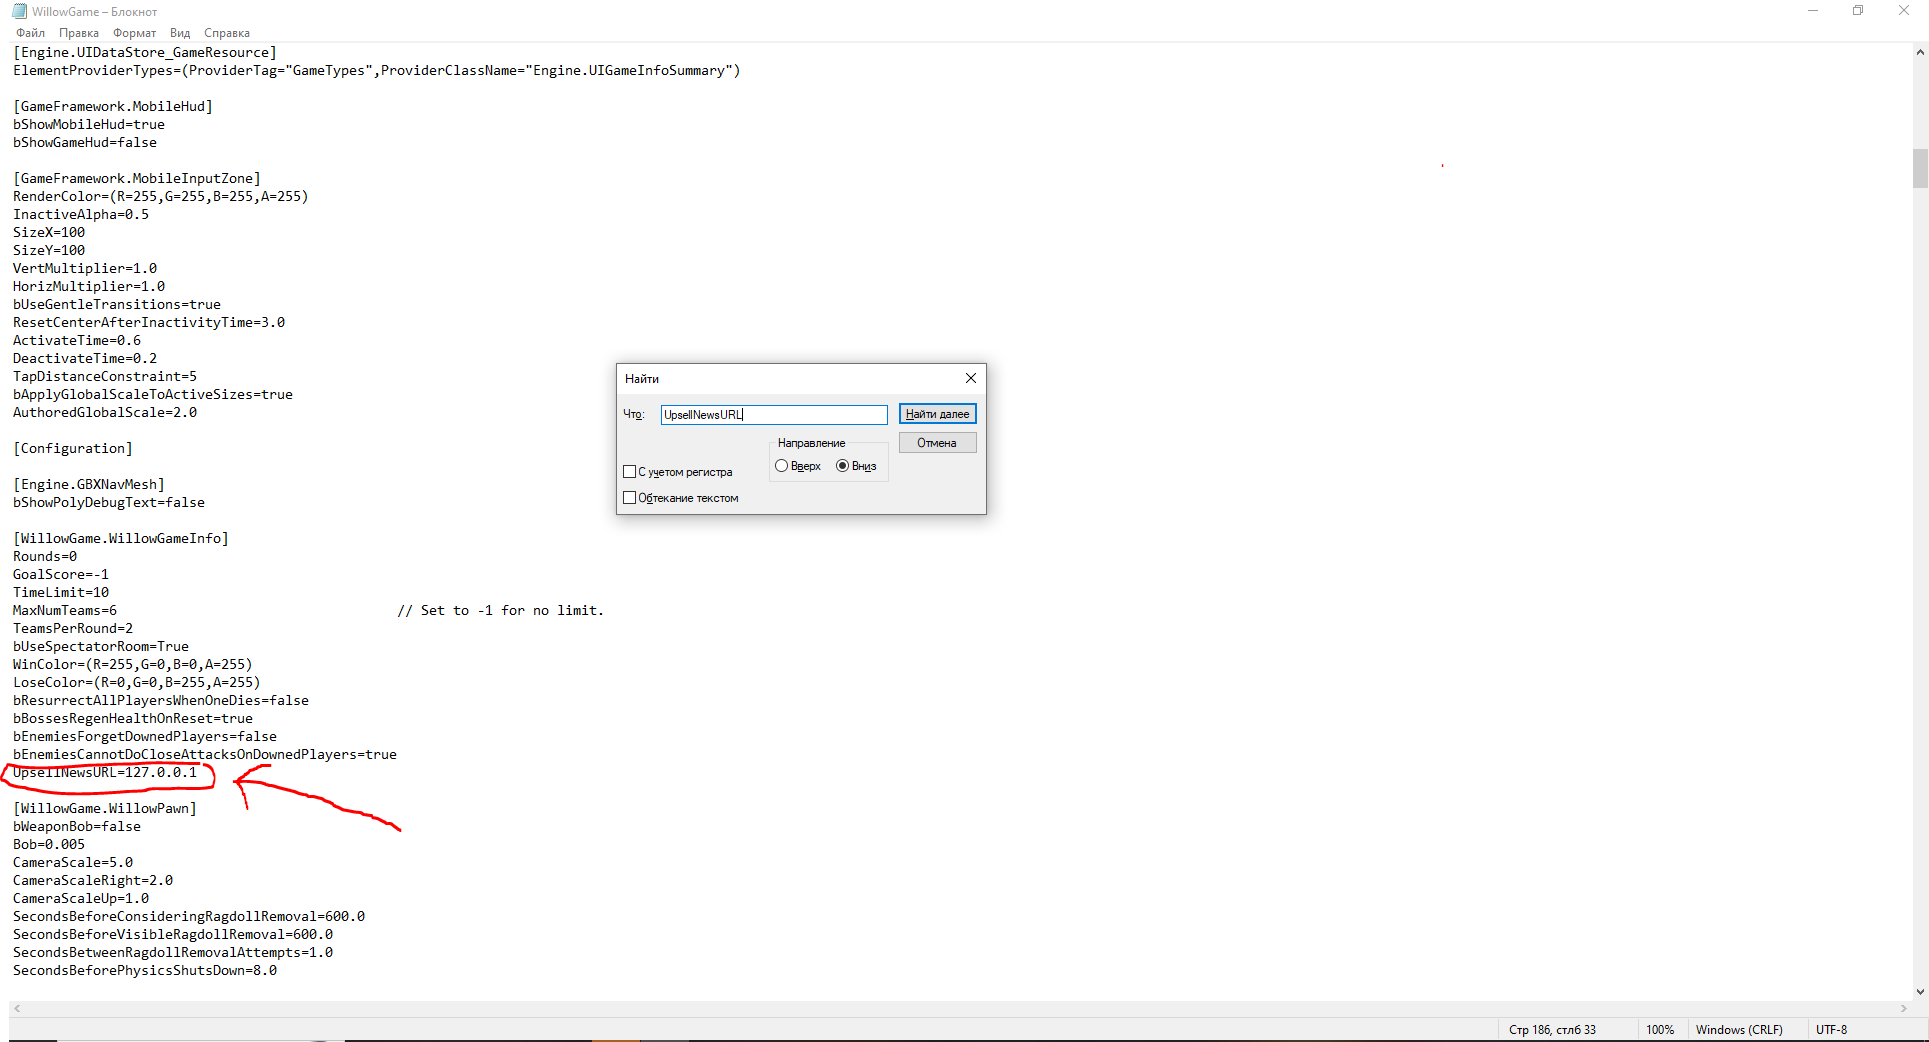The width and height of the screenshot is (1929, 1042).
Task: Click the vertical scrollbar down arrow
Action: [1920, 991]
